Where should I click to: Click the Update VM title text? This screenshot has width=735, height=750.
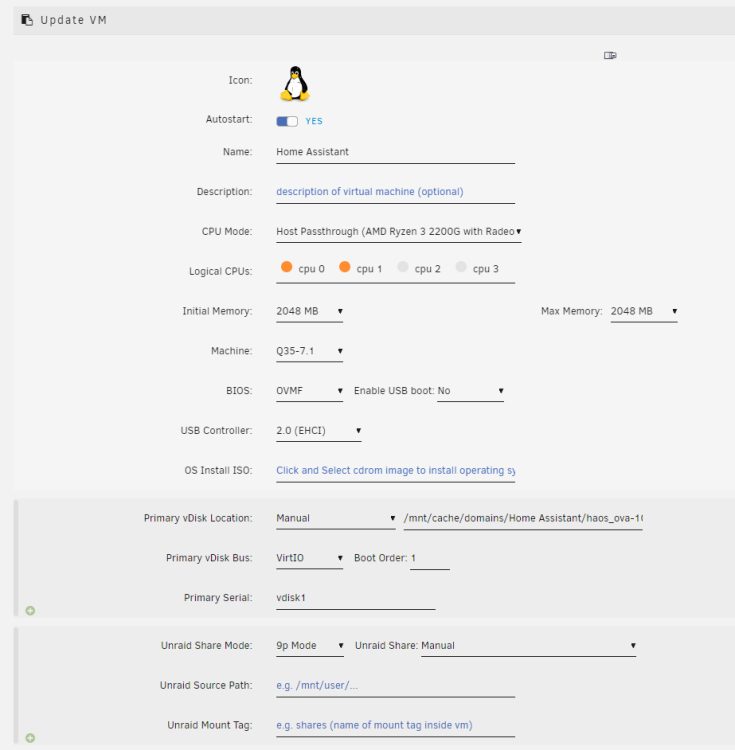pyautogui.click(x=74, y=20)
